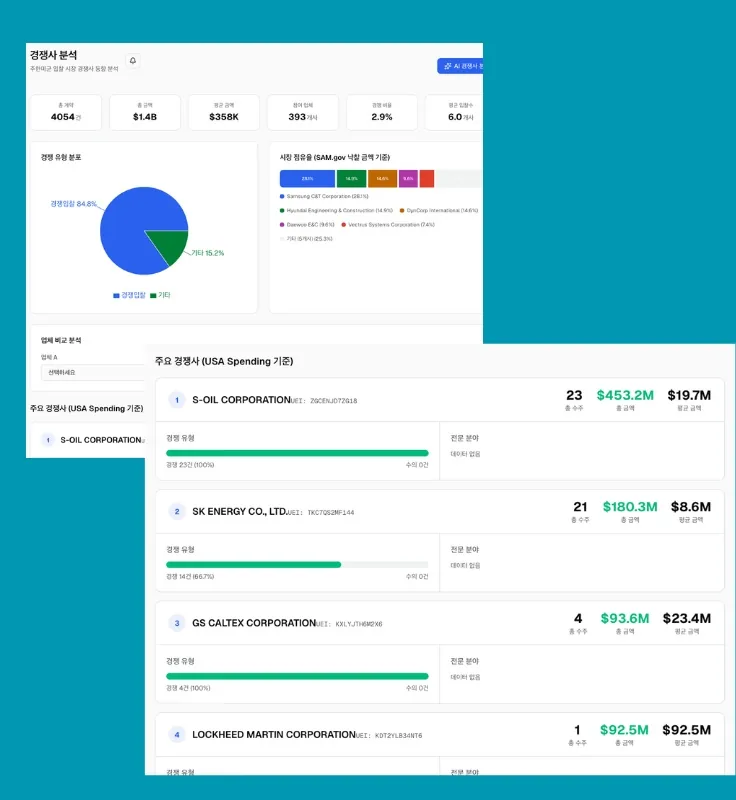Click 경쟁 4건 (100%) label
The image size is (736, 800).
188,688
